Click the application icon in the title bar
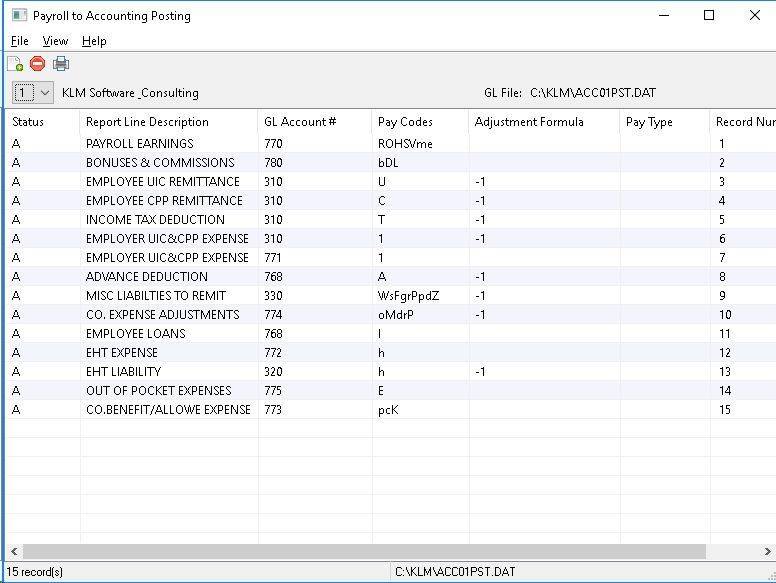776x583 pixels. [19, 15]
